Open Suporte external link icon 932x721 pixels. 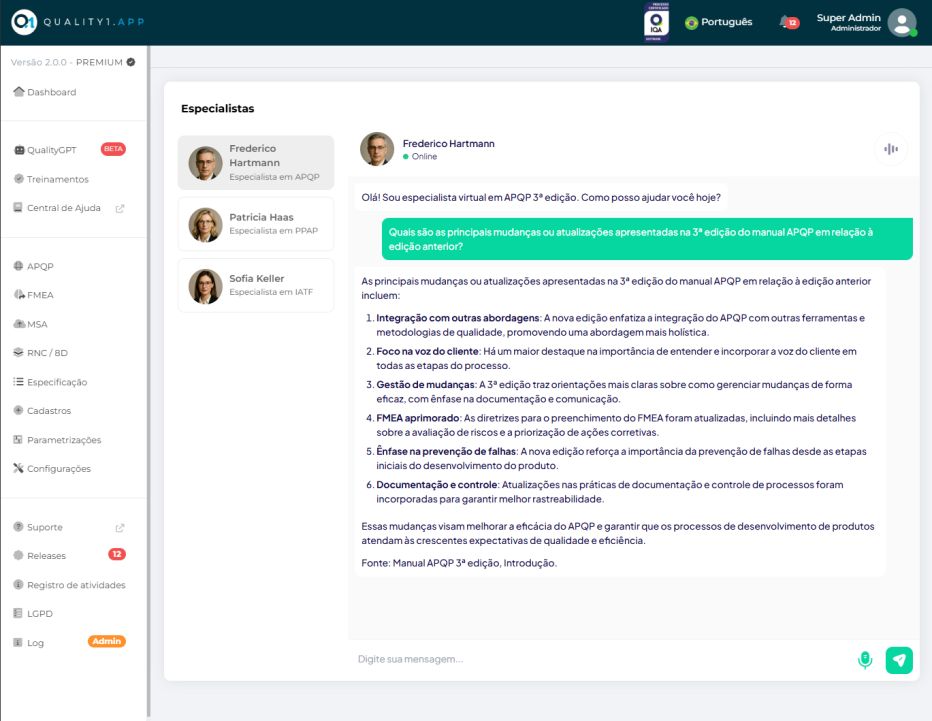[119, 527]
